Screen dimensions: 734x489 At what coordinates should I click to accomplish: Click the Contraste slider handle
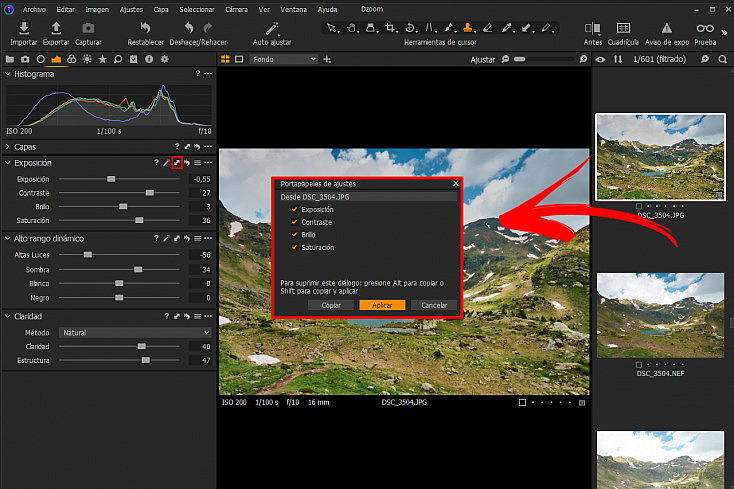[149, 193]
